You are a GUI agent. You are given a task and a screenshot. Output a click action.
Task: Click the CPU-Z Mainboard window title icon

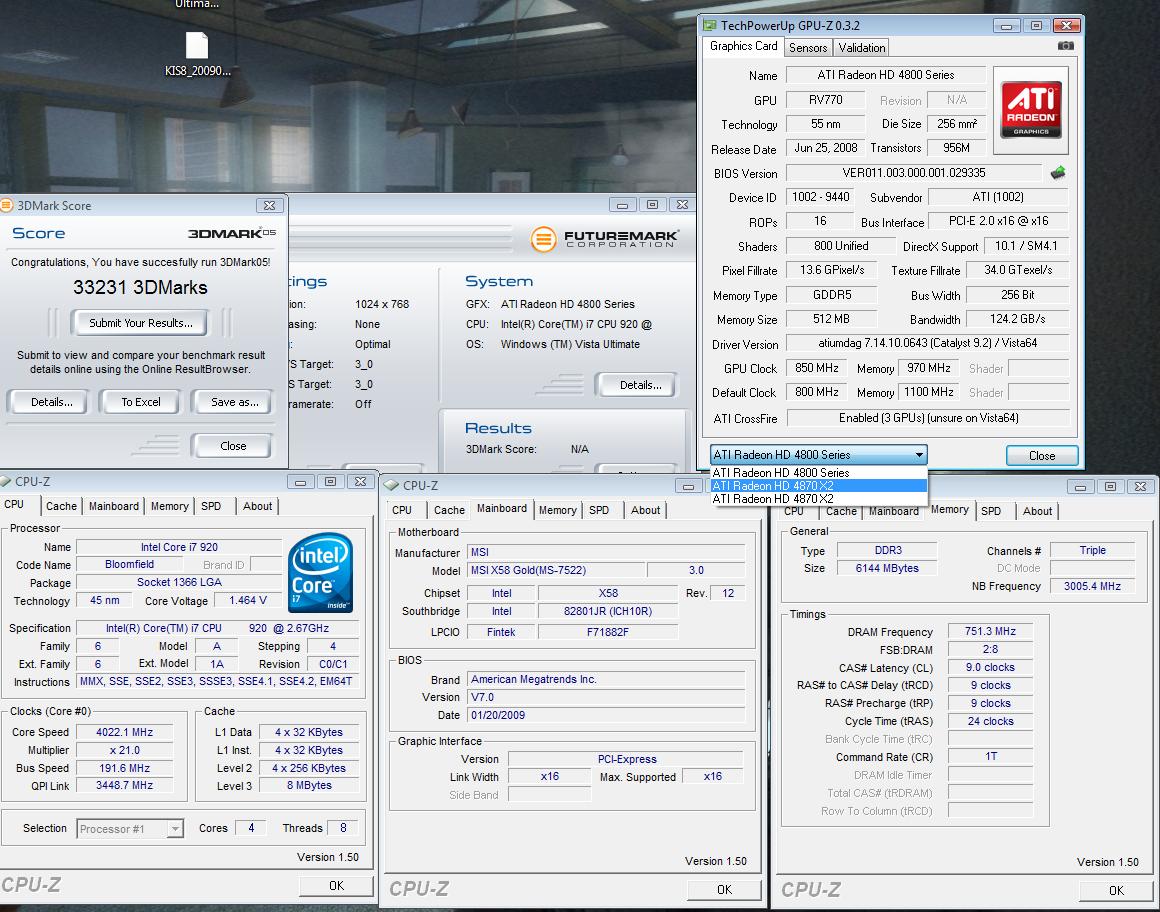tap(392, 485)
